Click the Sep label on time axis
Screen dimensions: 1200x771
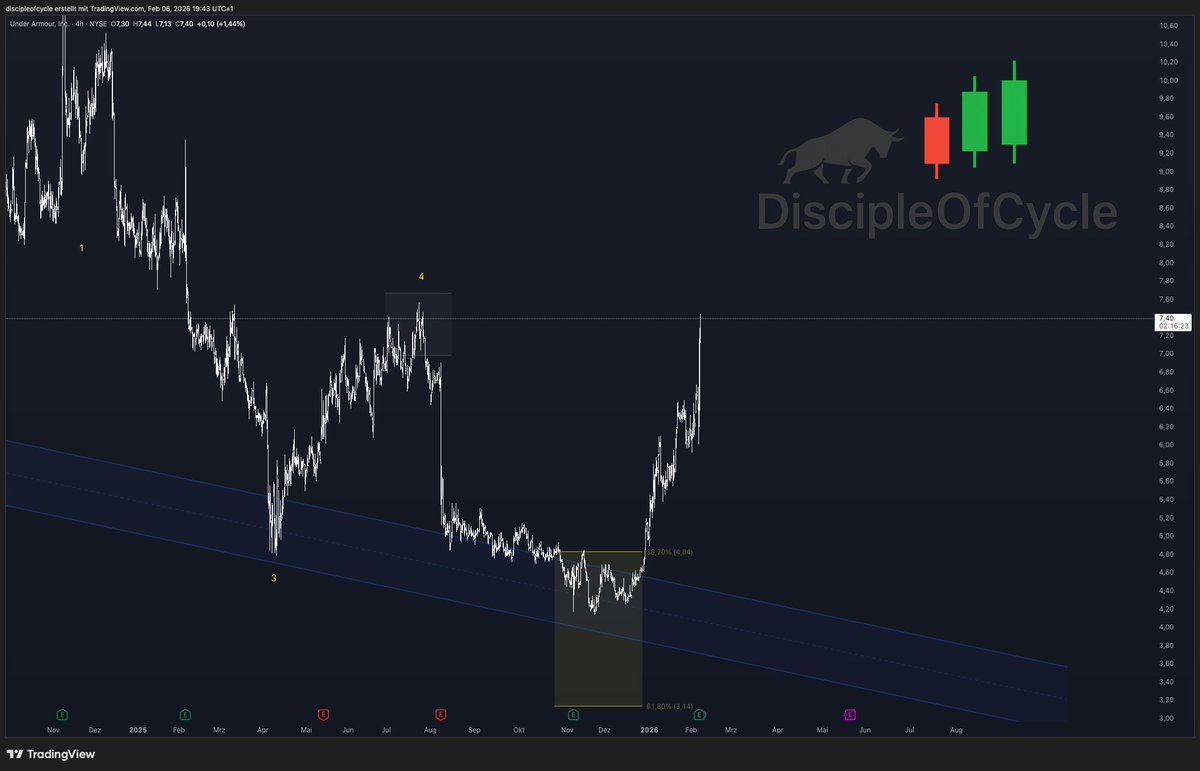(x=474, y=730)
